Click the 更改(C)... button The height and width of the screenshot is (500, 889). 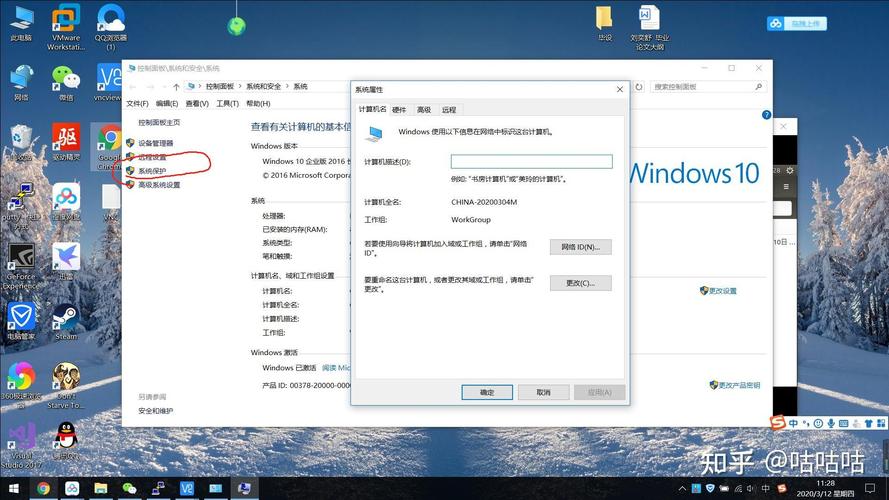[x=581, y=283]
